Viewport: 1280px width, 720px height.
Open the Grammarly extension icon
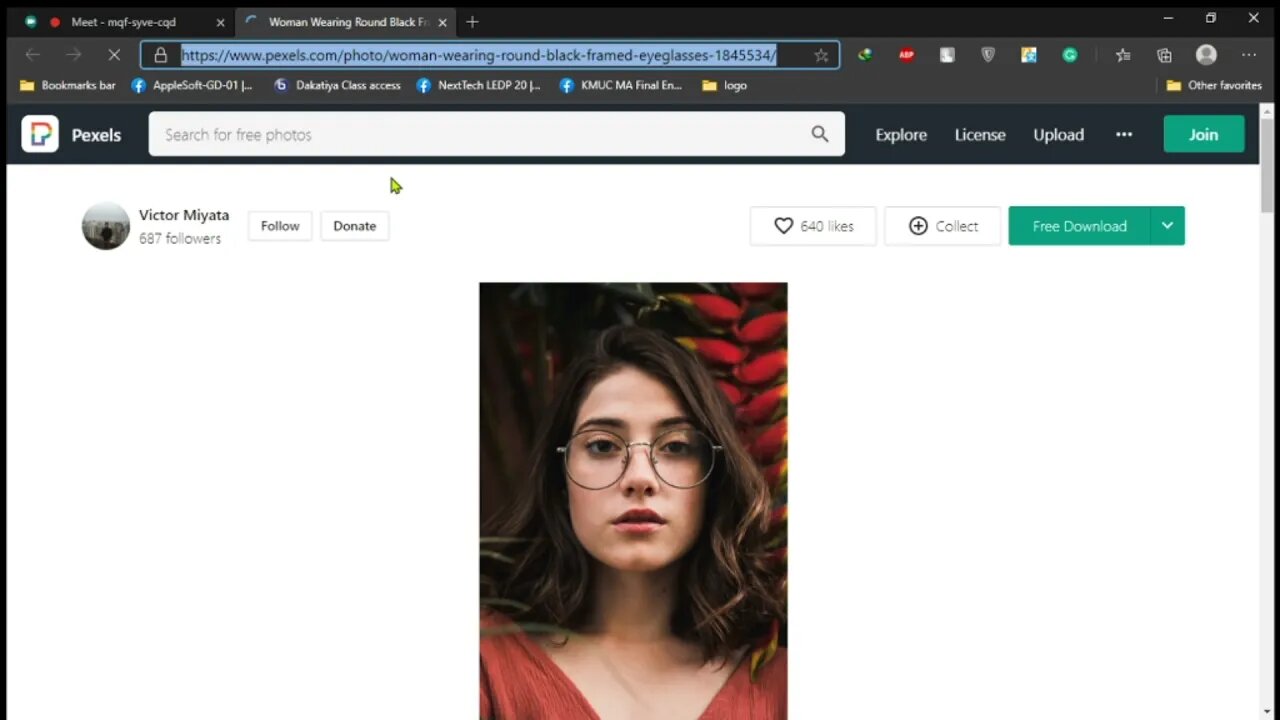1070,55
